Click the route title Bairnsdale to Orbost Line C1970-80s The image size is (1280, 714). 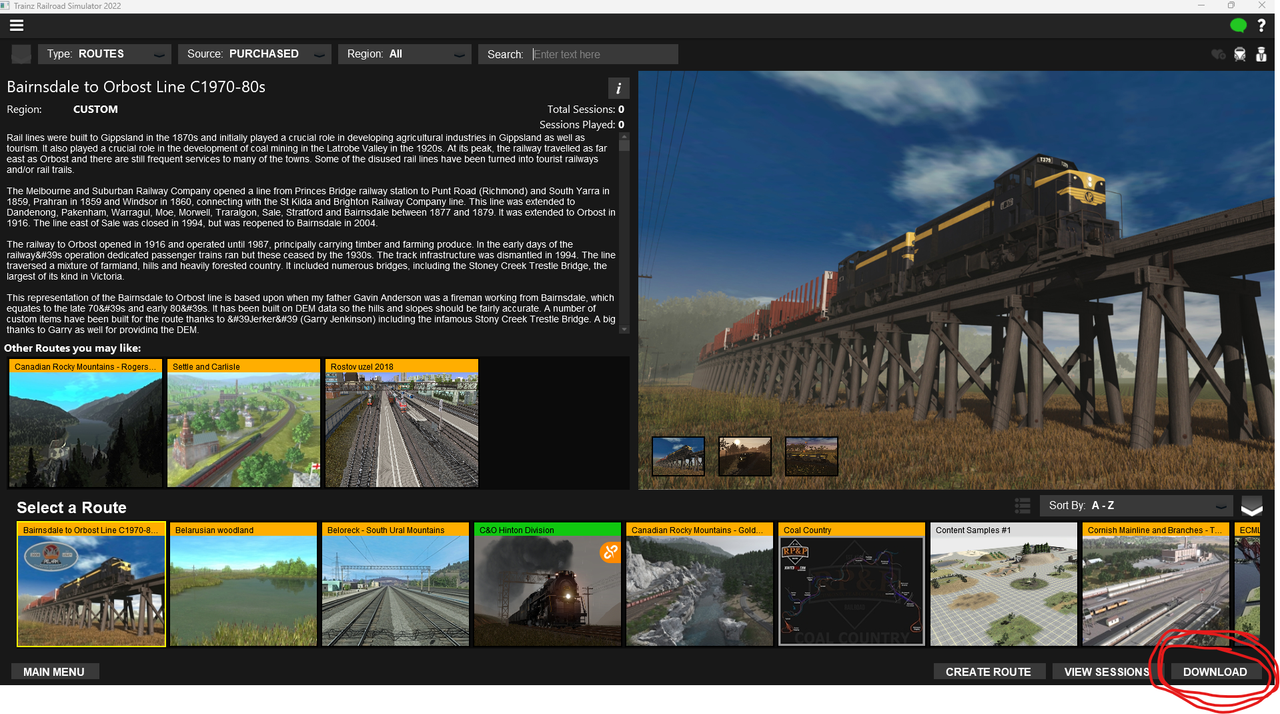[136, 87]
